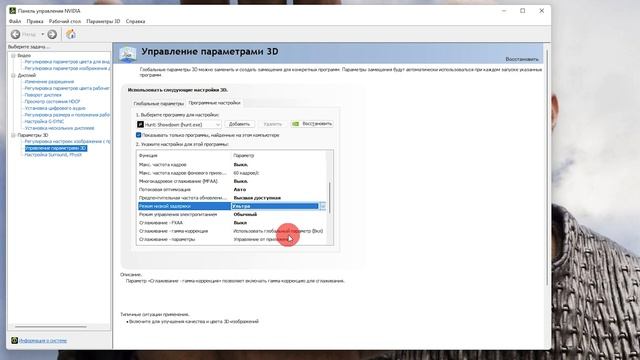Viewport: 640px width, 360px height.
Task: Select 'Установка цифрового аудио' tree item
Action: click(55, 108)
